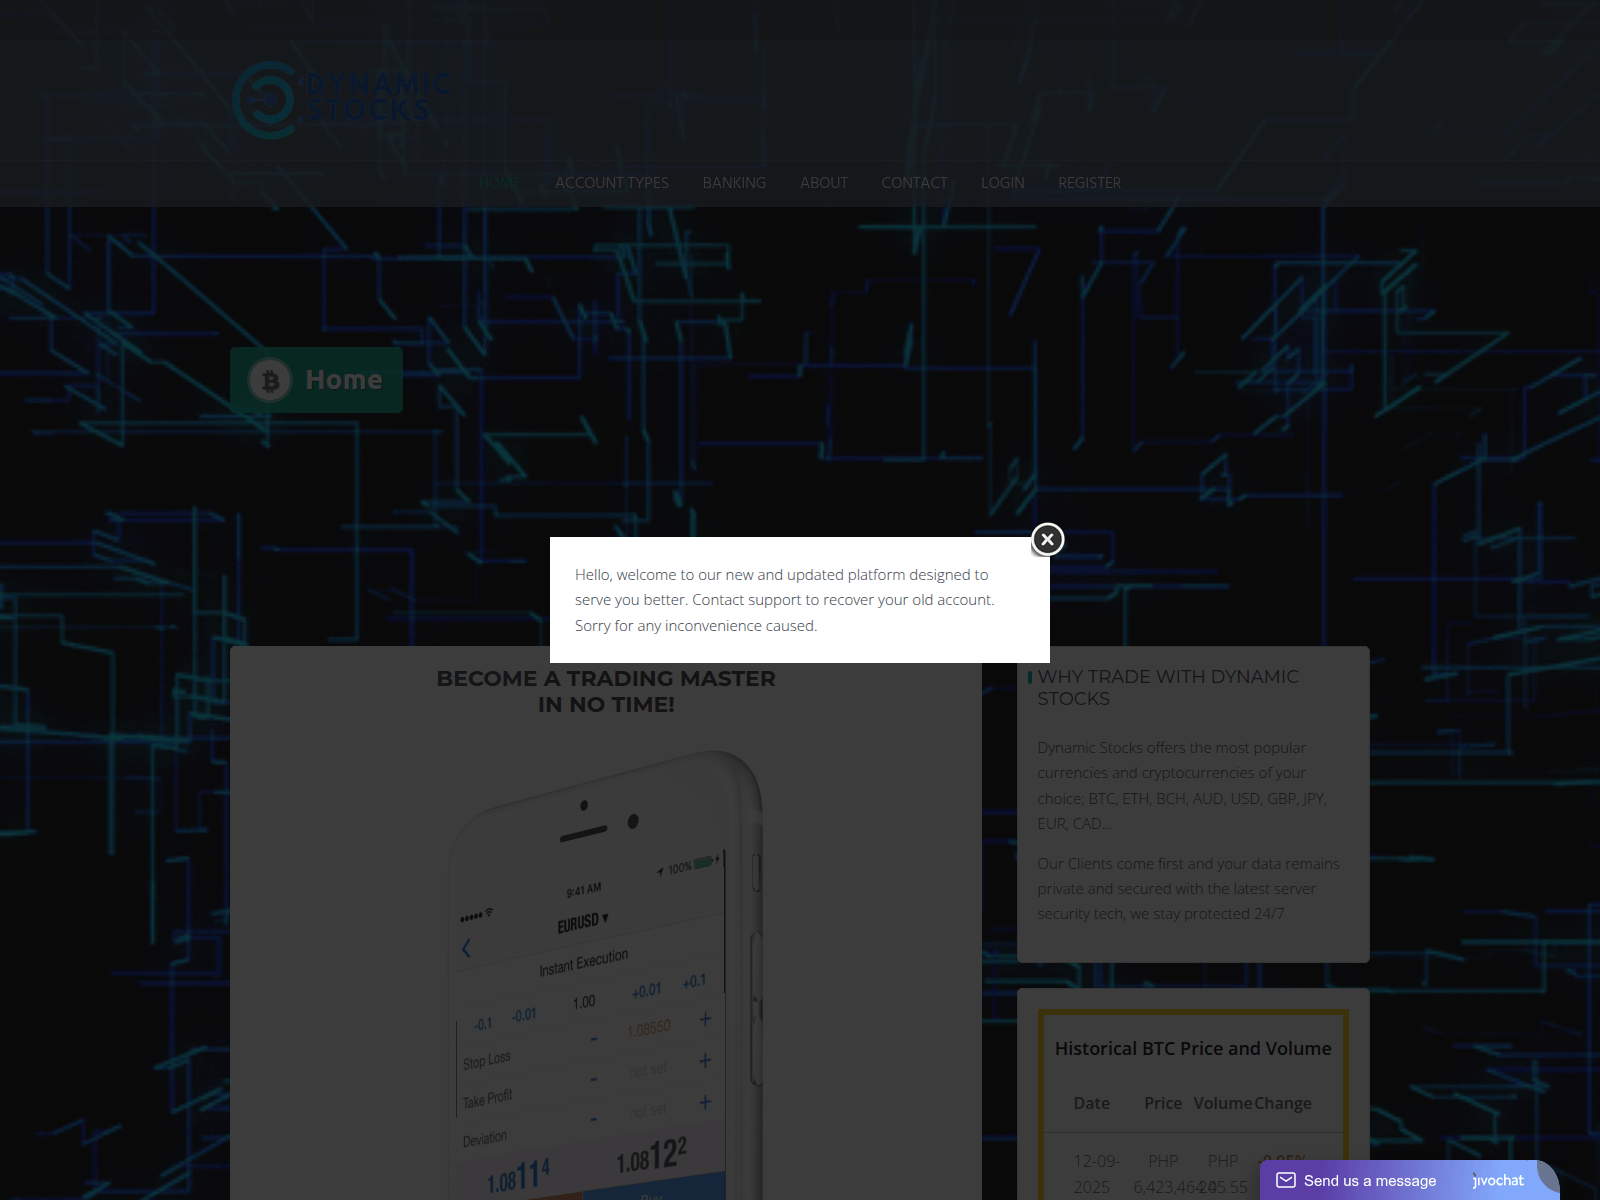Open the CONTACT page

(914, 183)
